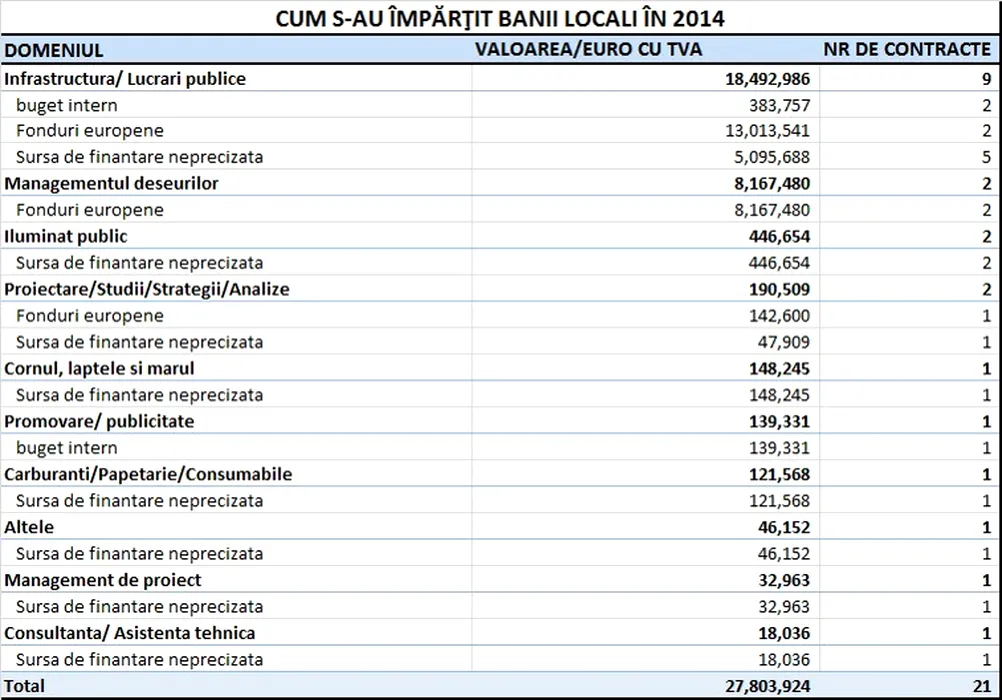Select the 'Infrastructura/ Lucrari publice' row label

[125, 78]
